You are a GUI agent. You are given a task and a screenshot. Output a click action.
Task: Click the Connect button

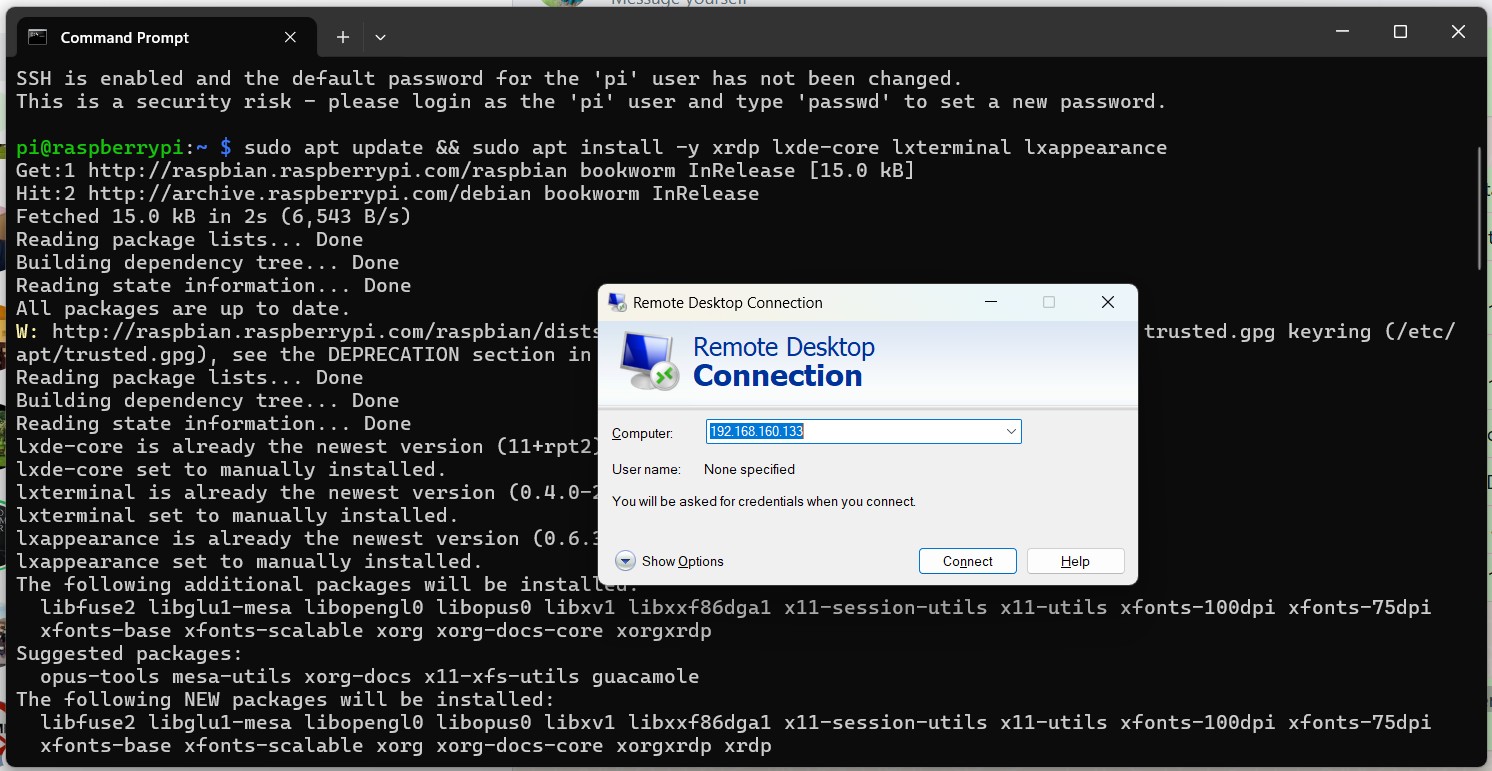tap(967, 561)
